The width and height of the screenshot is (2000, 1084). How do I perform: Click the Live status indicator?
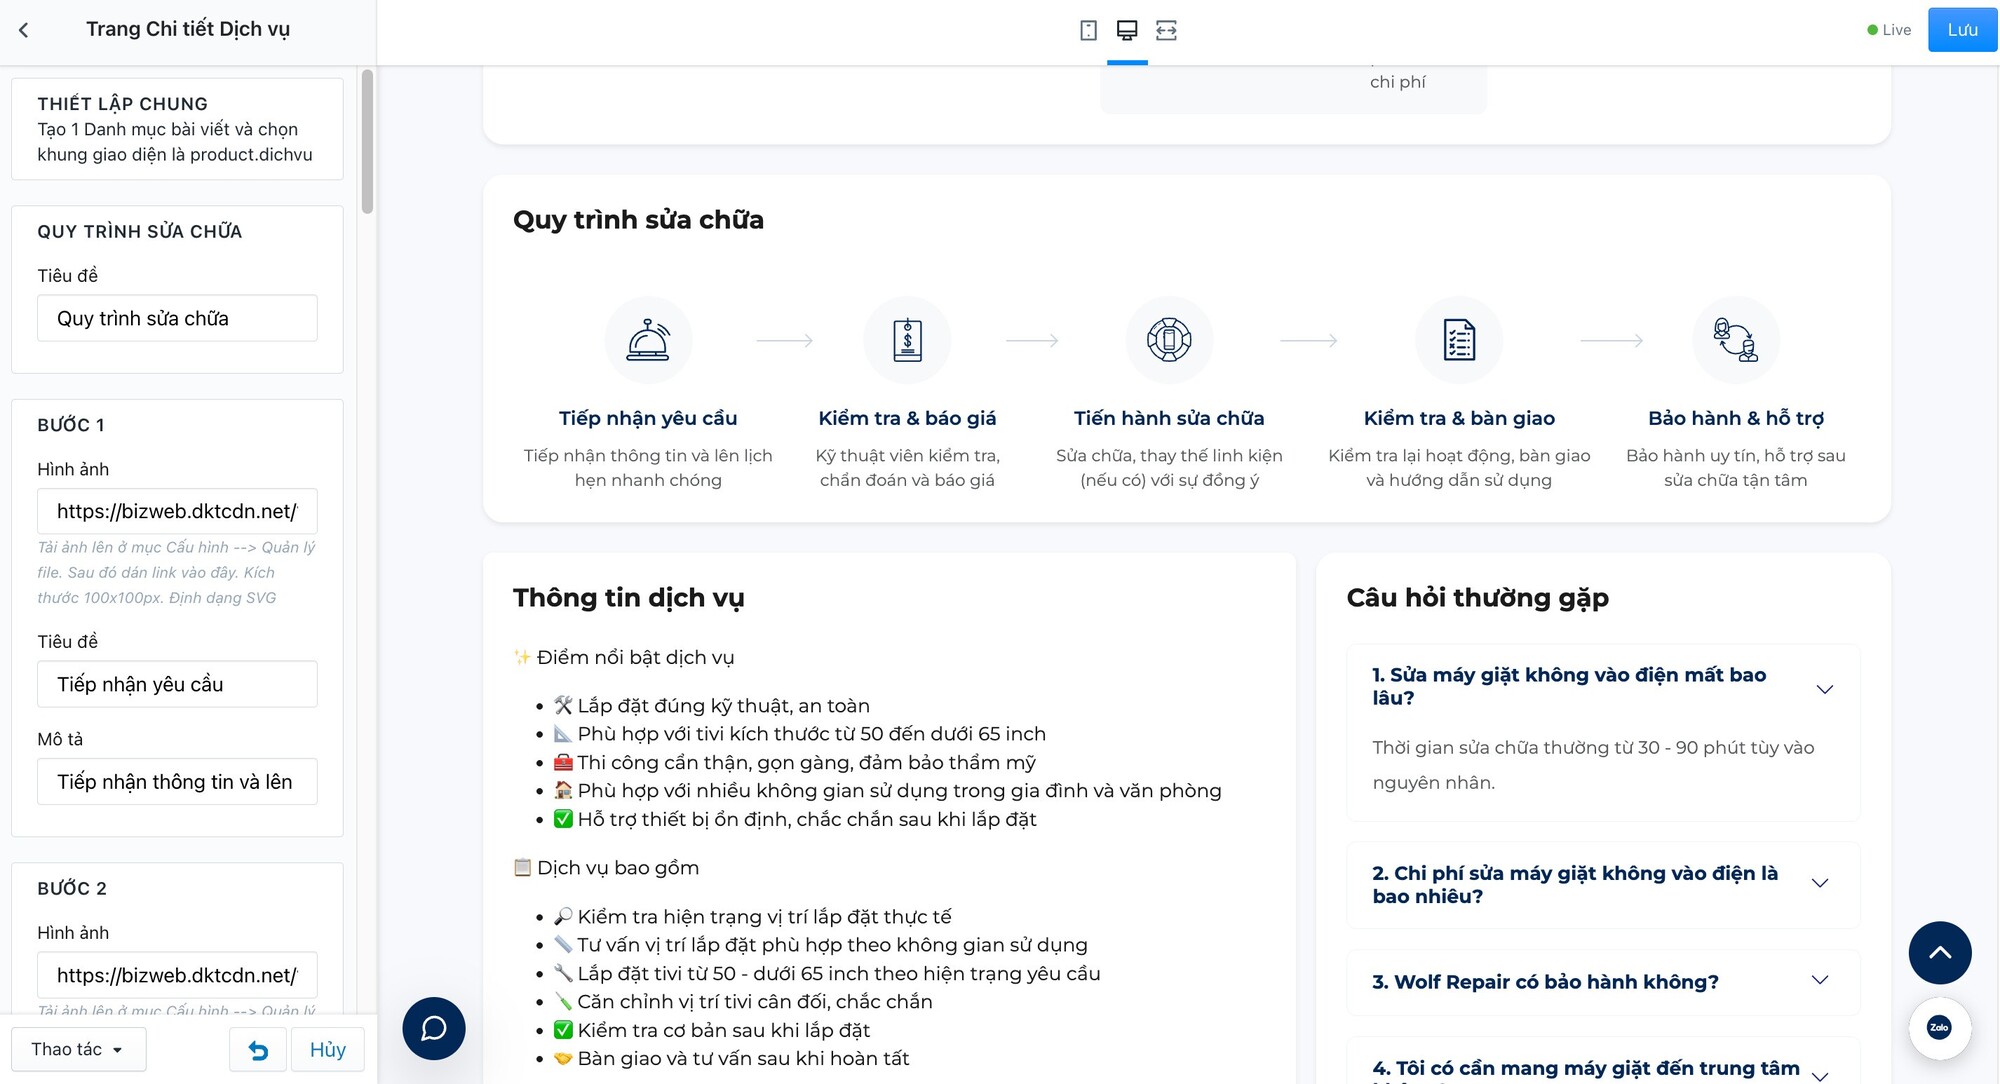1889,30
